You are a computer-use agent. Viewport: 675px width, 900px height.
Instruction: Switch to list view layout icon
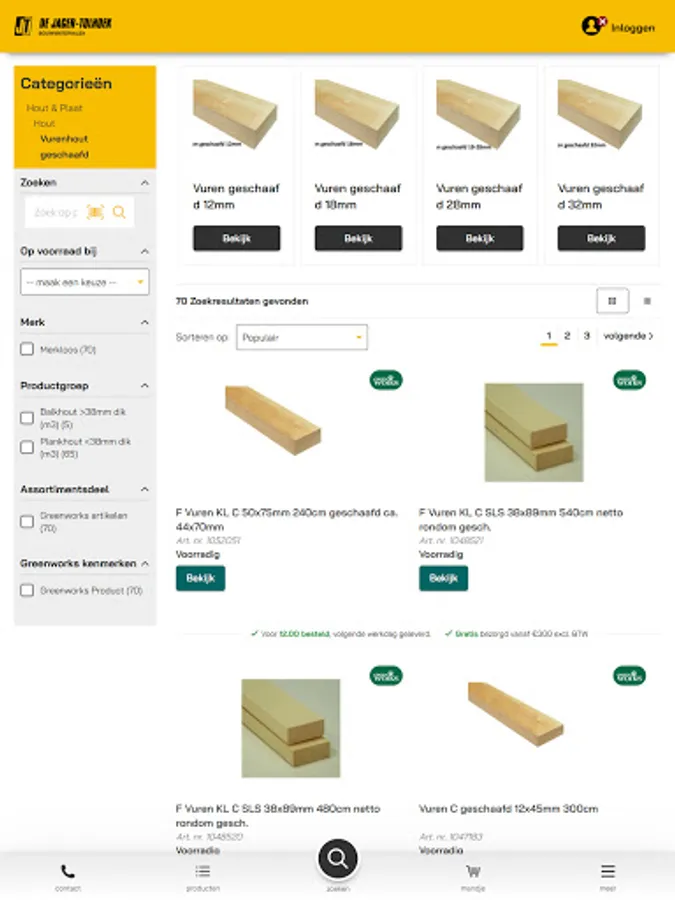(x=647, y=301)
